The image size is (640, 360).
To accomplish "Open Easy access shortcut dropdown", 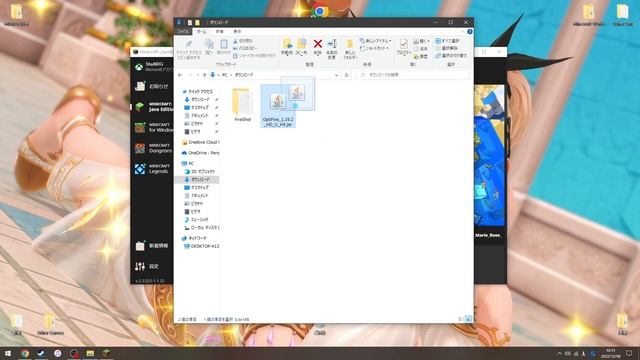I will [374, 48].
